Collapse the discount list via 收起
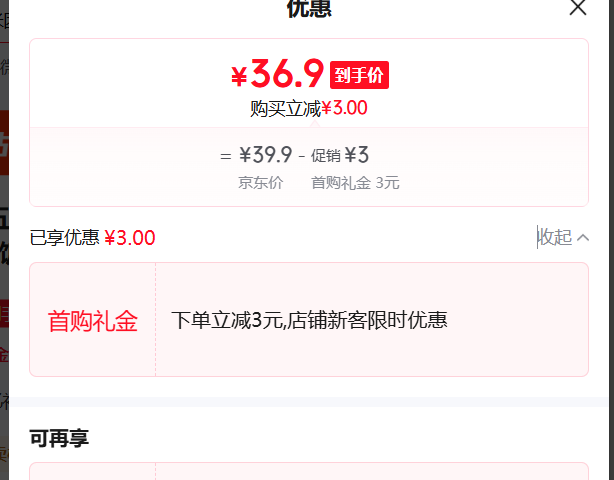Screen dimensions: 614x480 556,237
